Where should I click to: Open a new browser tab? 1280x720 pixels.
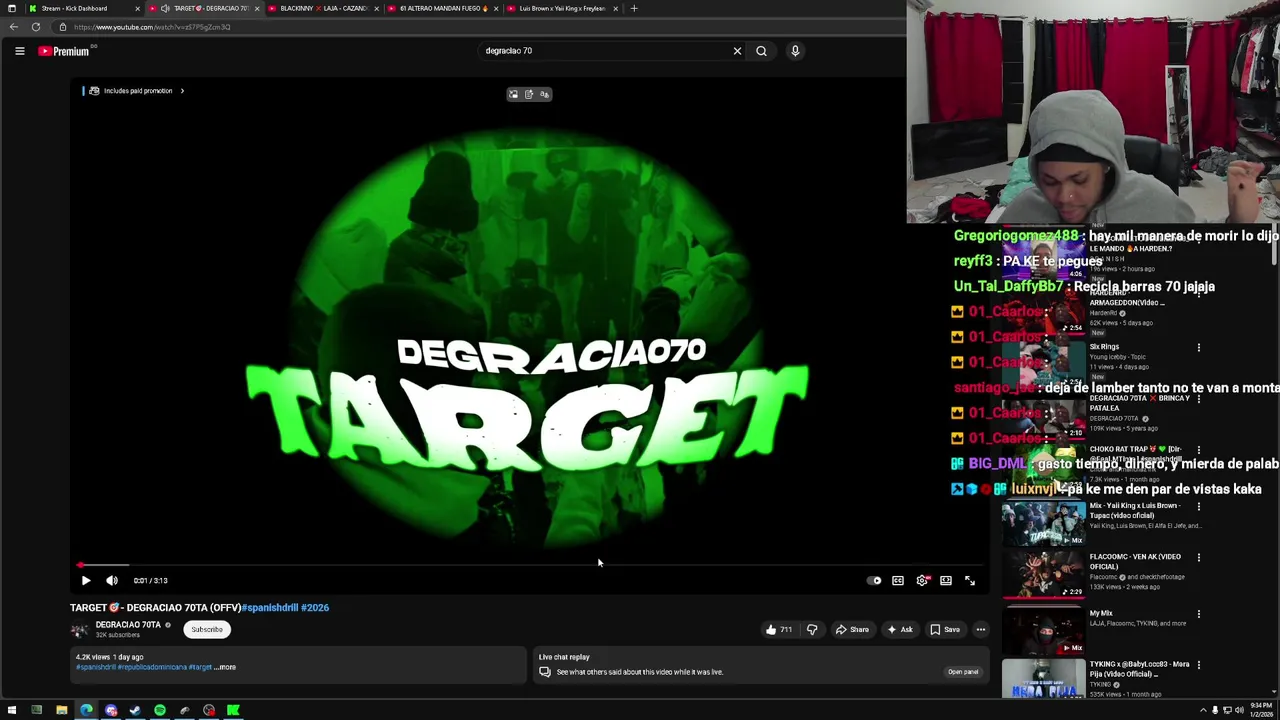click(x=634, y=8)
